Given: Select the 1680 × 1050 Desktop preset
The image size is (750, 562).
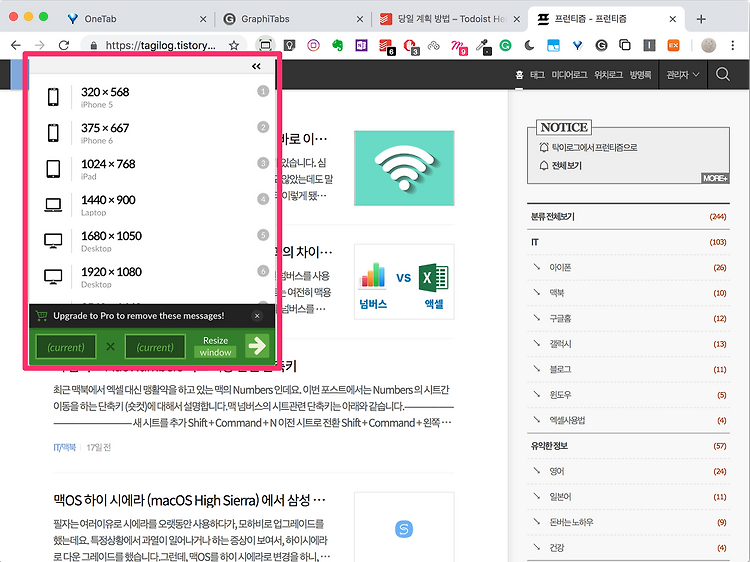Looking at the screenshot, I should pos(152,241).
